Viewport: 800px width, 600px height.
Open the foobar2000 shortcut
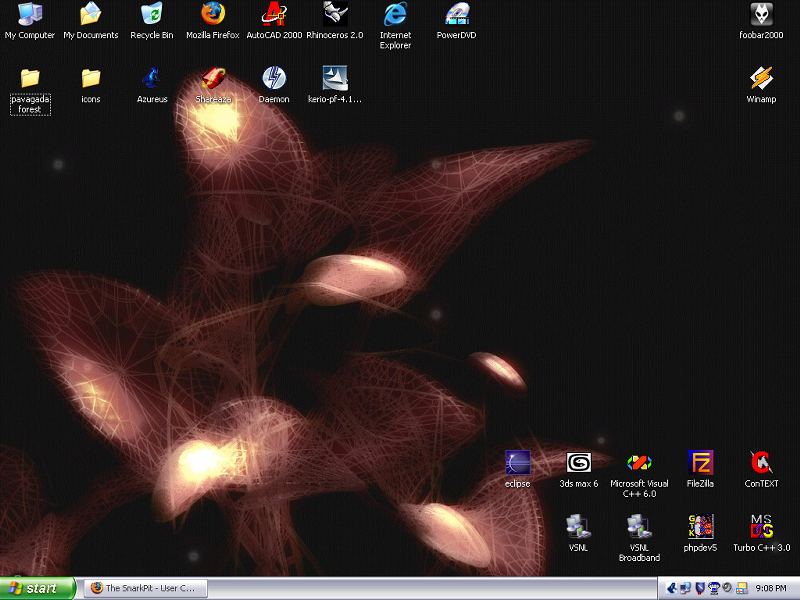[x=762, y=14]
